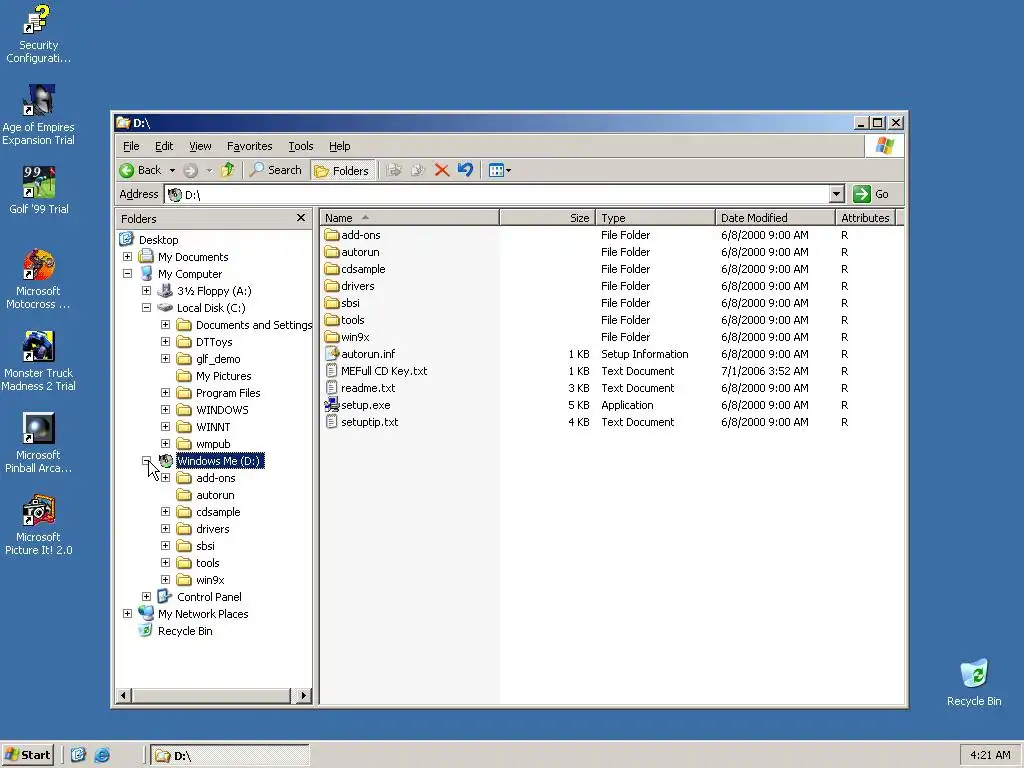Open the Golf '99 Trial desktop shortcut
Screen dimensions: 1024x768
[x=39, y=190]
